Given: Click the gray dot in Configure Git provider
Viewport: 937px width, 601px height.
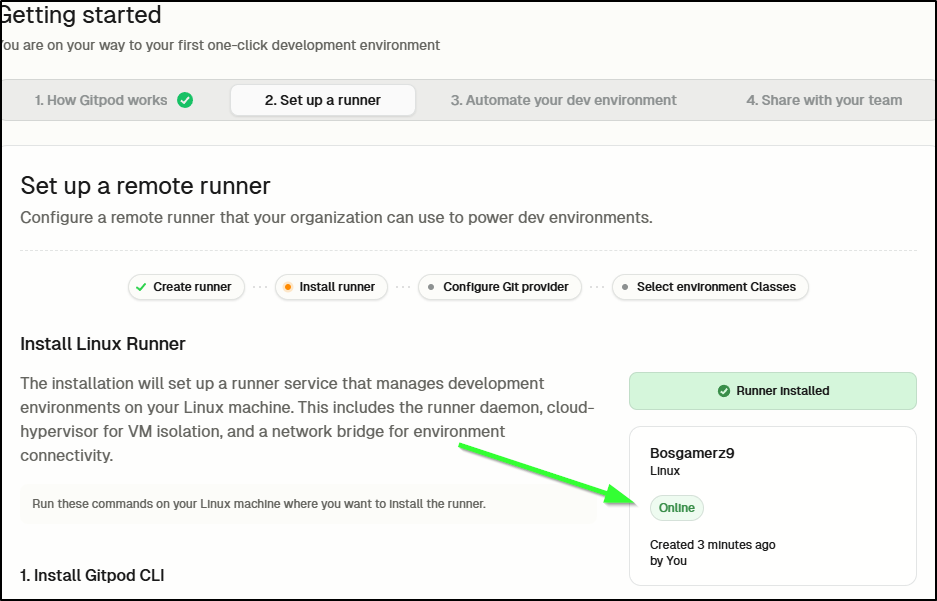Looking at the screenshot, I should [x=431, y=287].
